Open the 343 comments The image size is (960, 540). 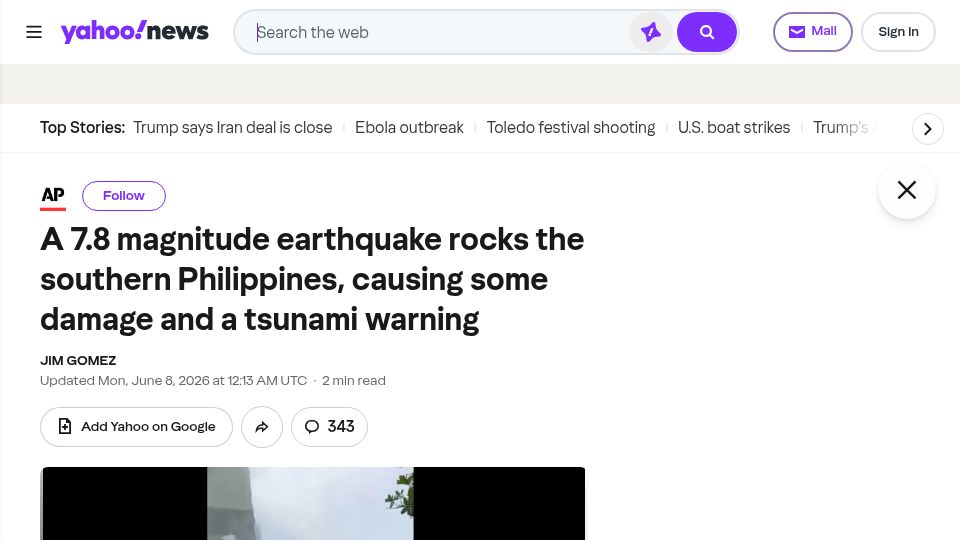tap(329, 427)
